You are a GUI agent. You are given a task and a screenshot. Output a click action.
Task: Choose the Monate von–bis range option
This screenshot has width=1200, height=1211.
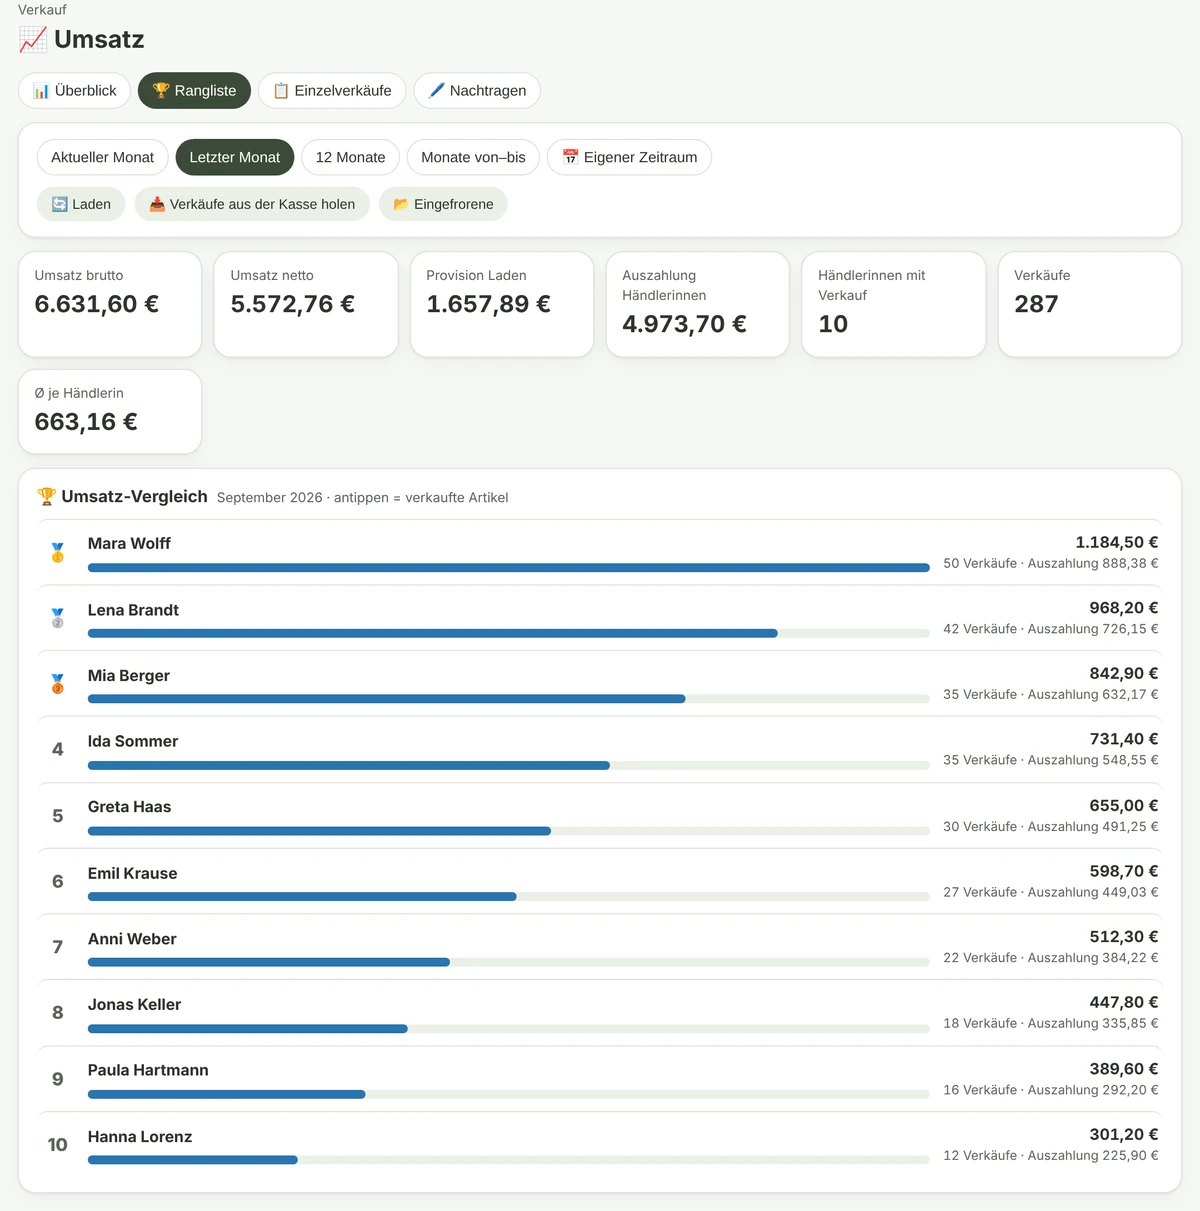pos(473,157)
